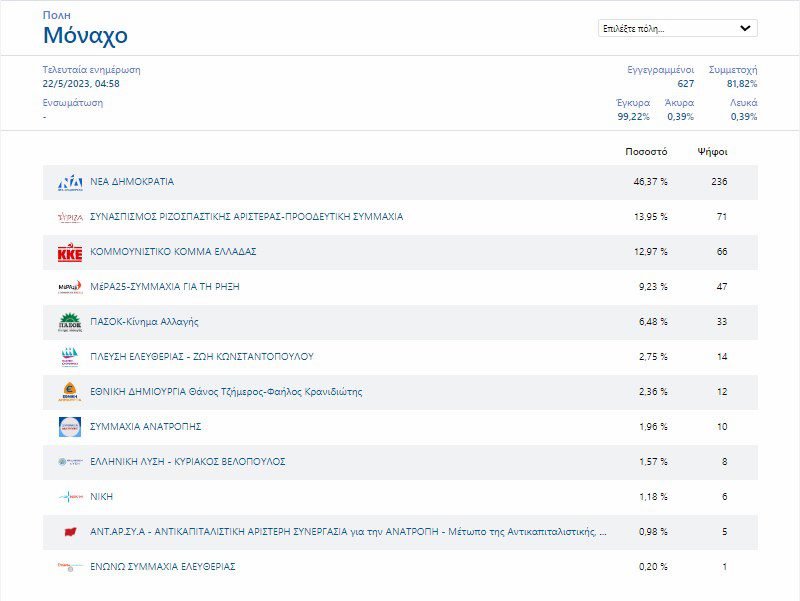Click the Ποσοστό column header
Screen dimensions: 800x601
pos(646,152)
